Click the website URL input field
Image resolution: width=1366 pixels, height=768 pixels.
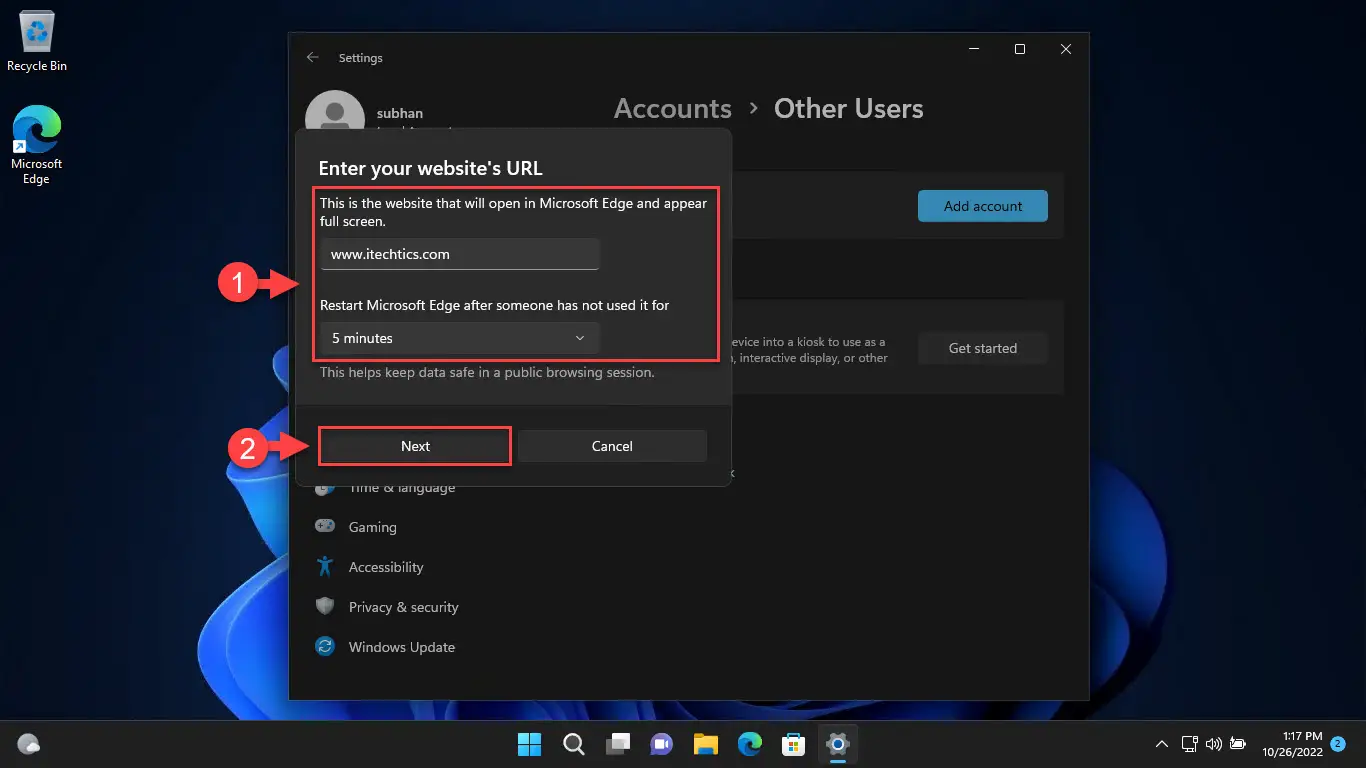[x=460, y=254]
